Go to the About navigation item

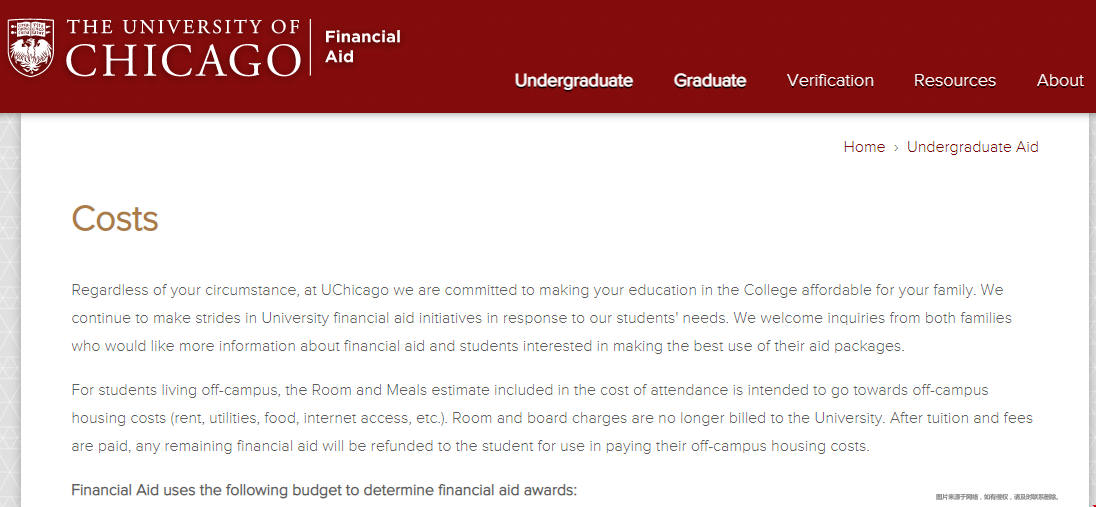(1060, 80)
